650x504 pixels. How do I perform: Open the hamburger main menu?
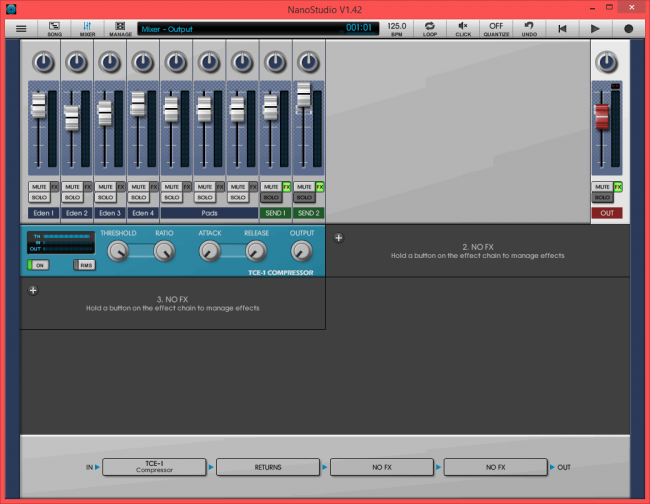tap(20, 28)
